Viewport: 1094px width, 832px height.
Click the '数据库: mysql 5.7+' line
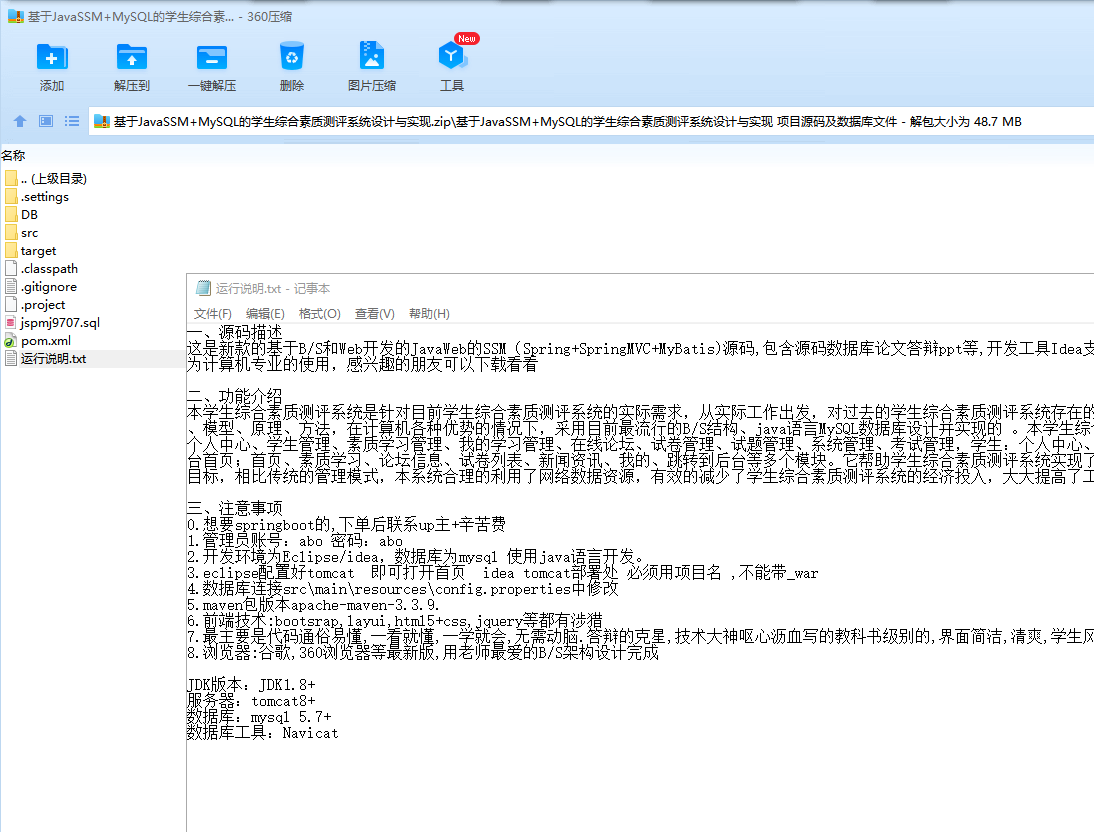(x=259, y=717)
